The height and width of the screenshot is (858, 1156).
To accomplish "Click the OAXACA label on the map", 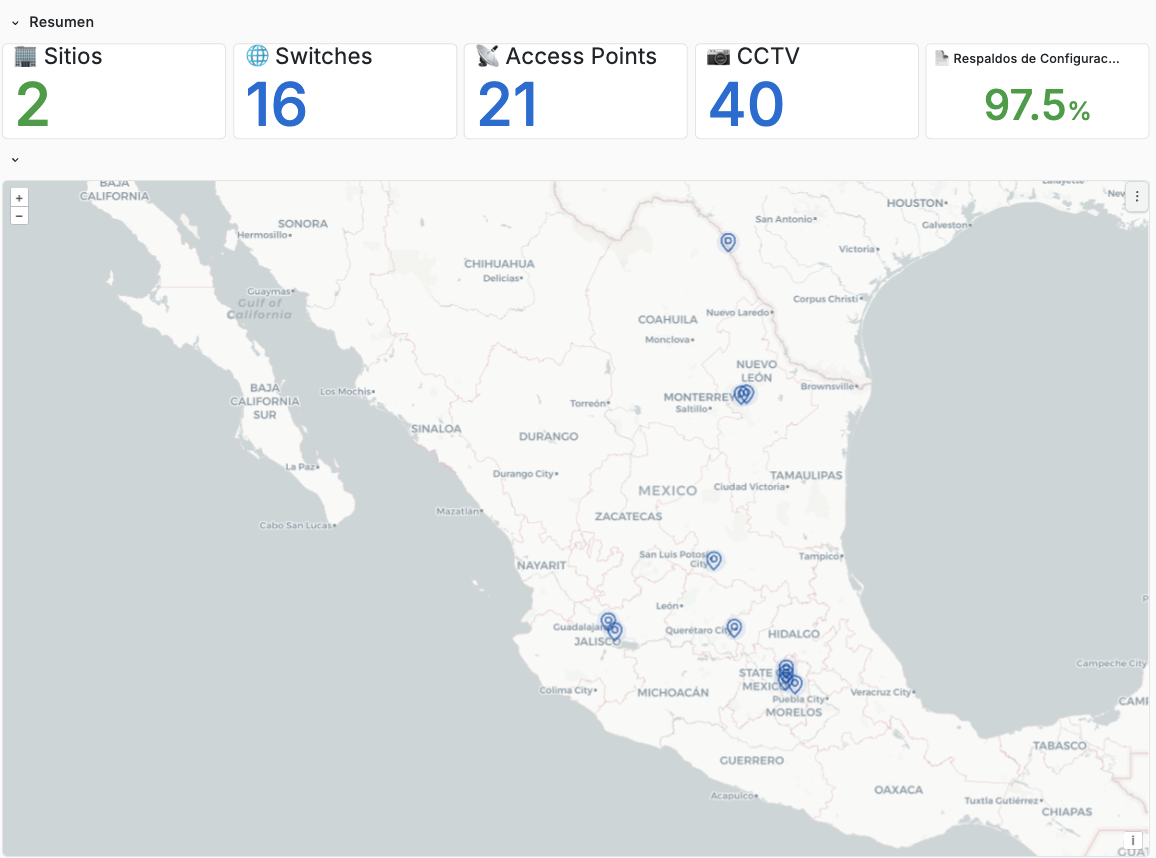I will tap(898, 790).
